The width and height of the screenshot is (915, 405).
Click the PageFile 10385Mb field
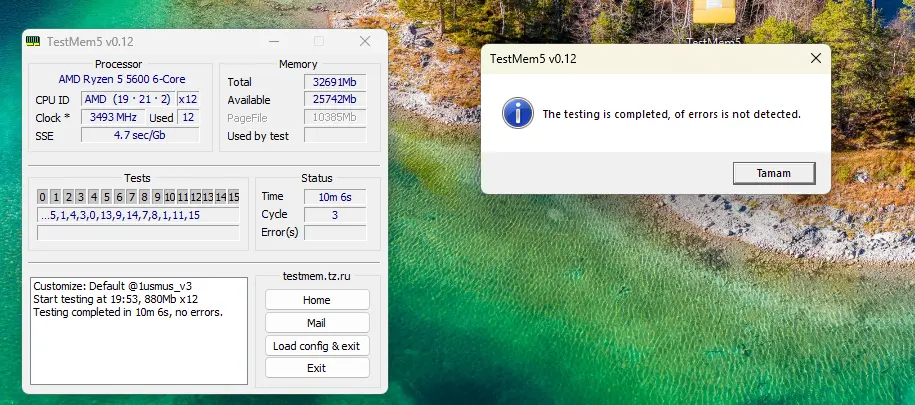pyautogui.click(x=335, y=118)
